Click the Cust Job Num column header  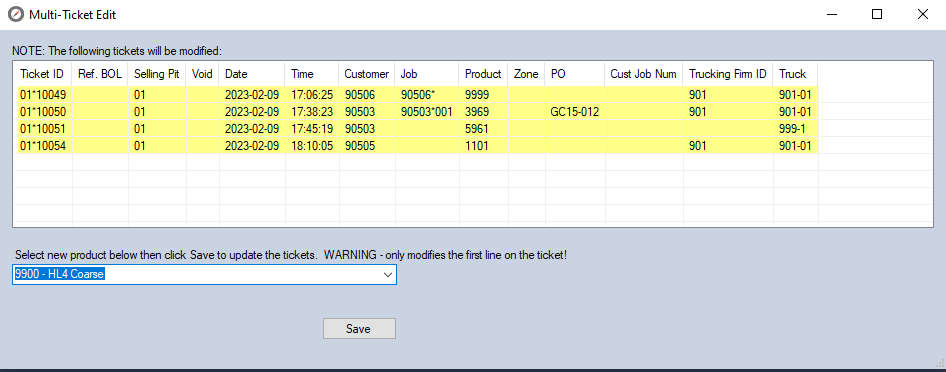644,74
